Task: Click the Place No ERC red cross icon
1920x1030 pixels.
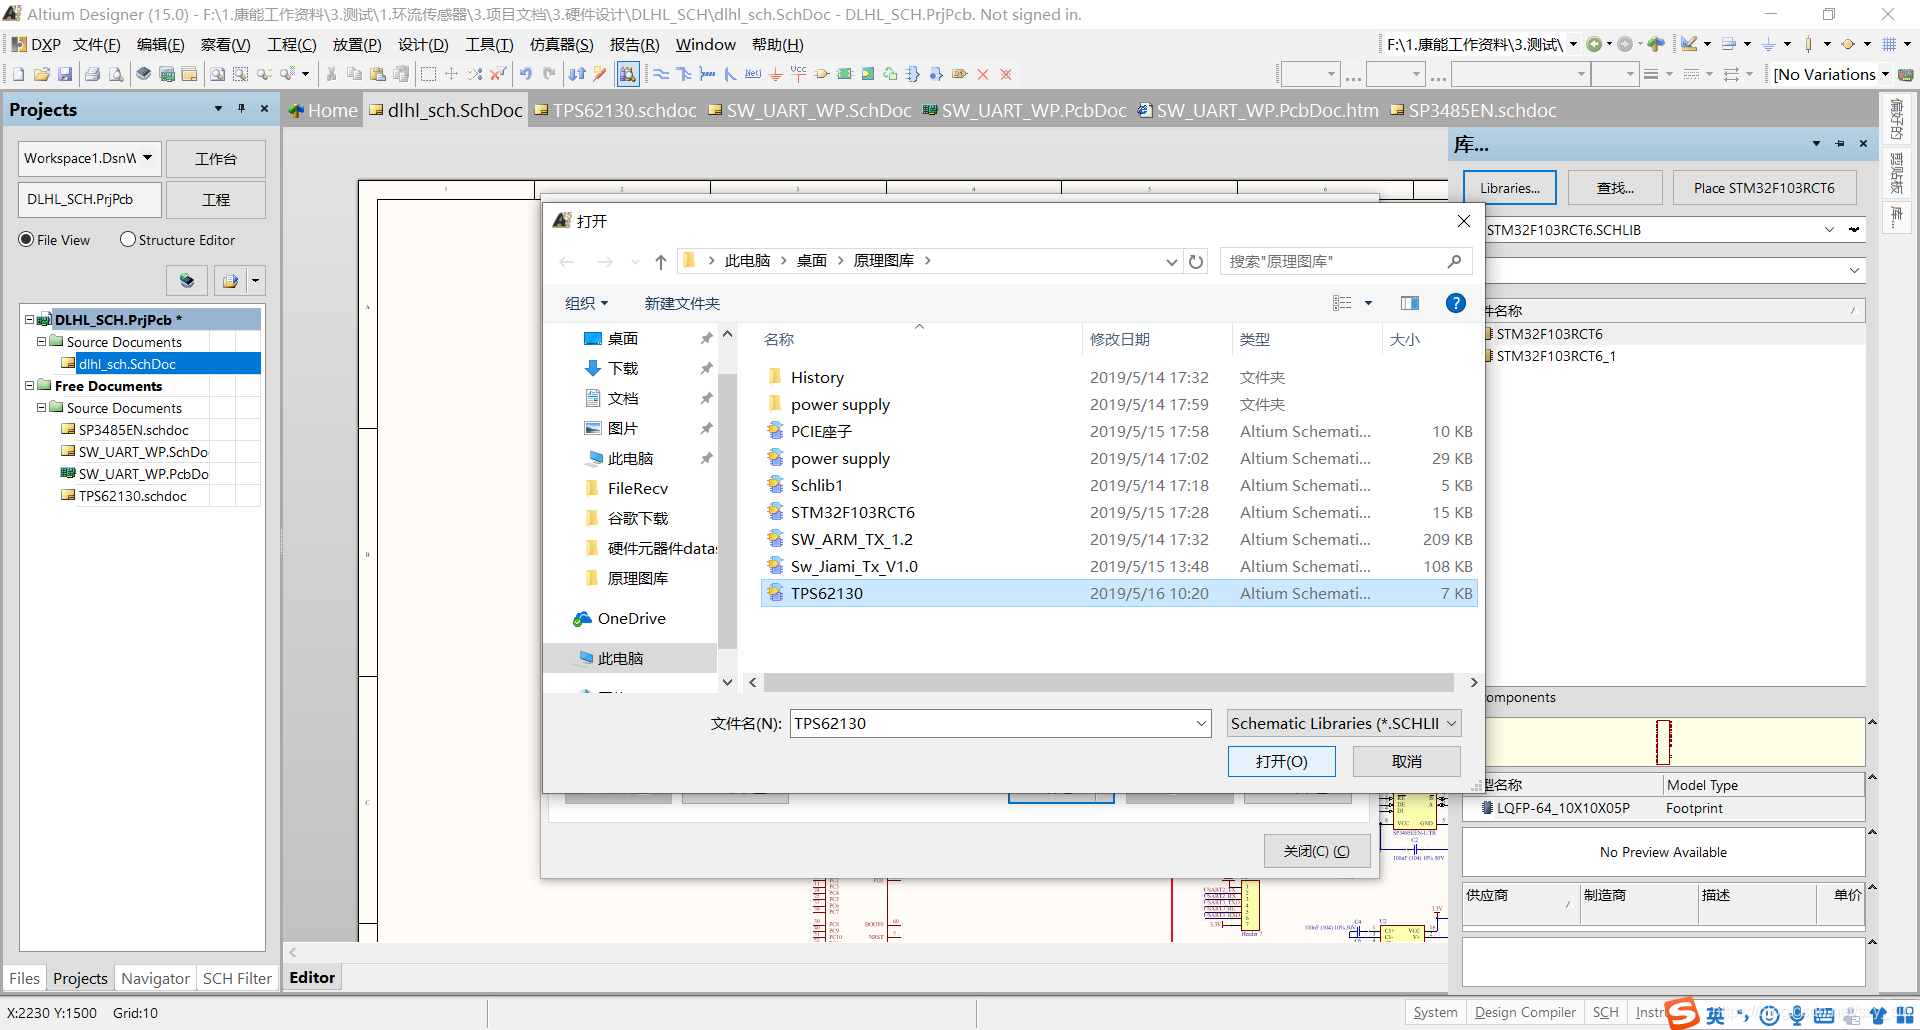Action: click(983, 74)
